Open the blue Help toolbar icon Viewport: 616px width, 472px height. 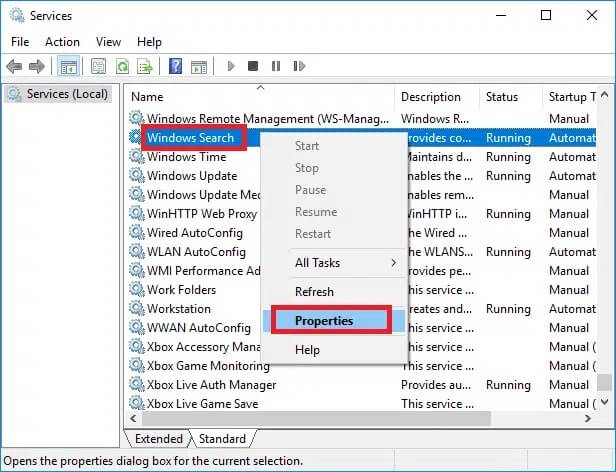[175, 66]
